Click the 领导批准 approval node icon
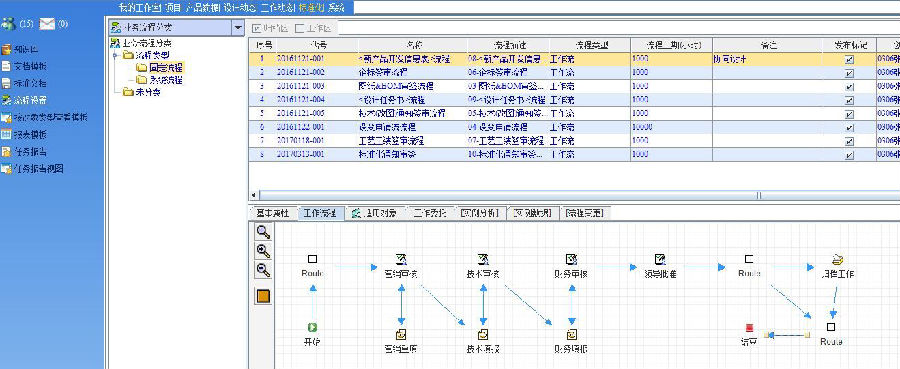Screen dimensions: 900x369 (660, 259)
